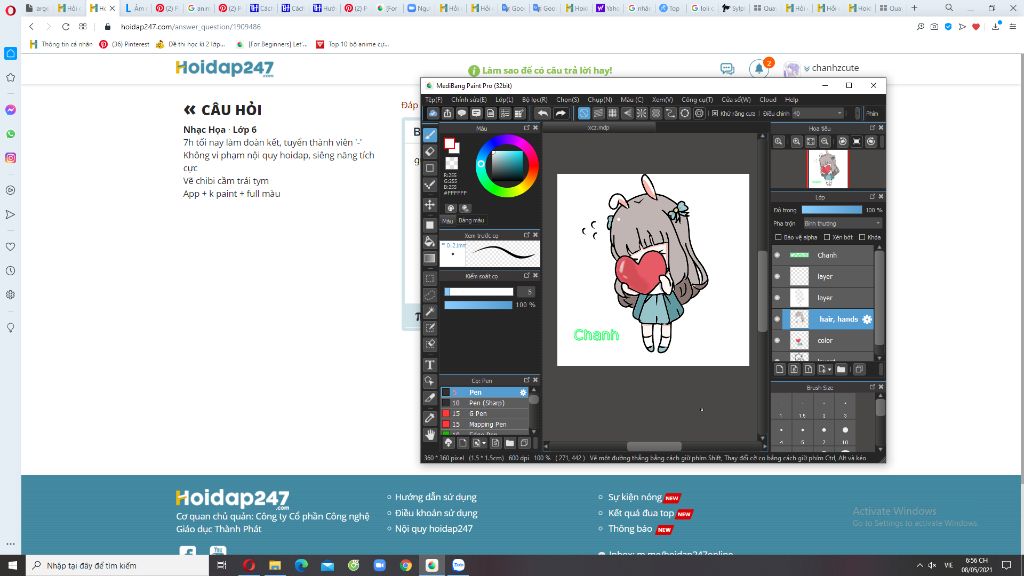The width and height of the screenshot is (1024, 576).
Task: Hide the hair, hands layer
Action: (x=777, y=319)
